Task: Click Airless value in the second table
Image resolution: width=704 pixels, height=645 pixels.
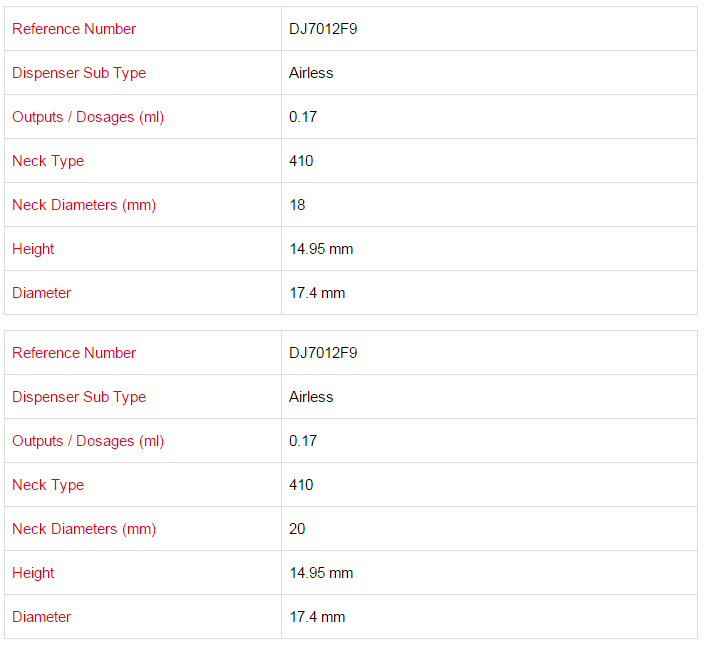Action: click(x=311, y=397)
